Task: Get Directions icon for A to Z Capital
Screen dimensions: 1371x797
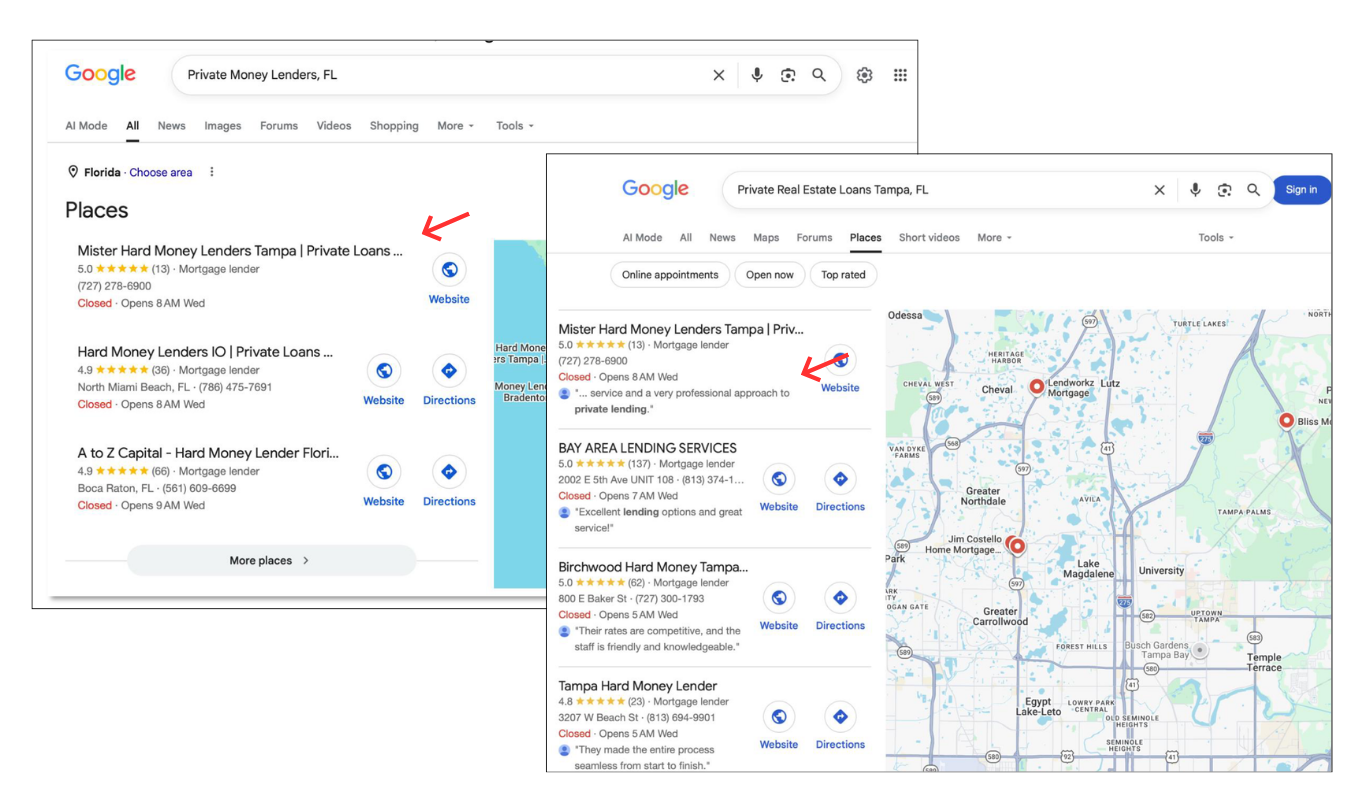Action: click(449, 471)
